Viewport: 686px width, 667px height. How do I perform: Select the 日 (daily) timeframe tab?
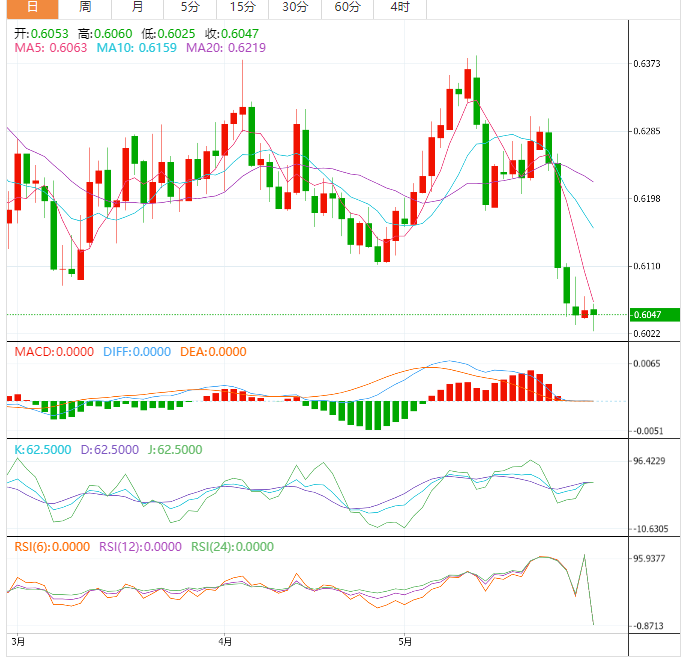[x=32, y=8]
